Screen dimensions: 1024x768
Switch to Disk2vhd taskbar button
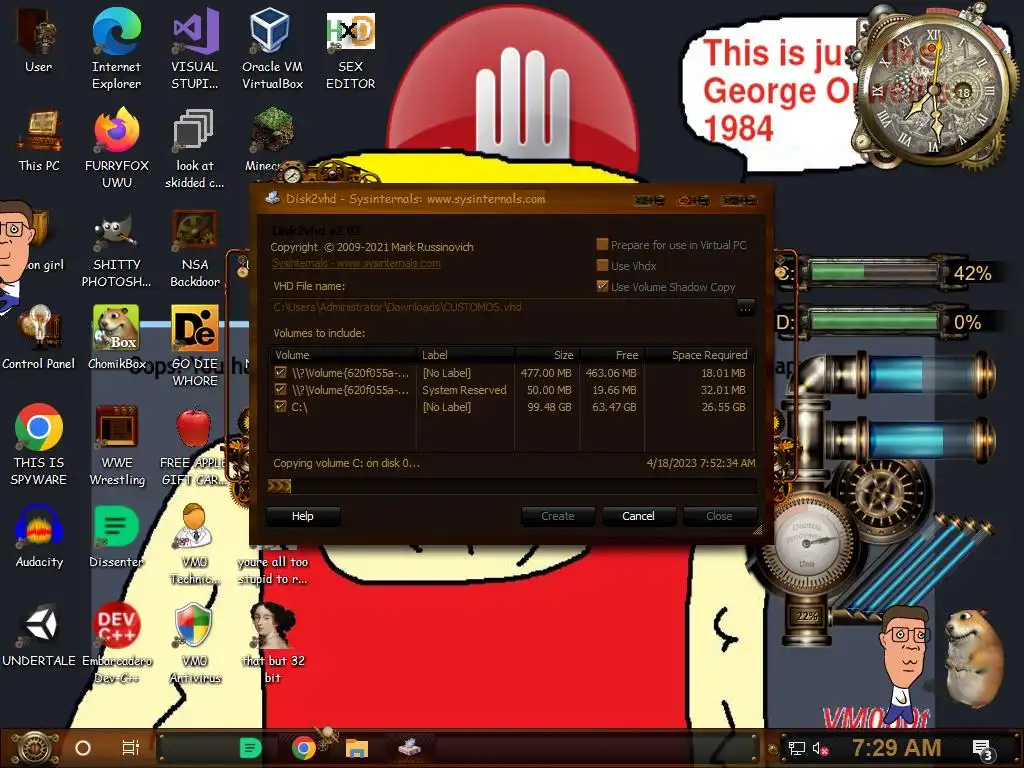pos(409,748)
